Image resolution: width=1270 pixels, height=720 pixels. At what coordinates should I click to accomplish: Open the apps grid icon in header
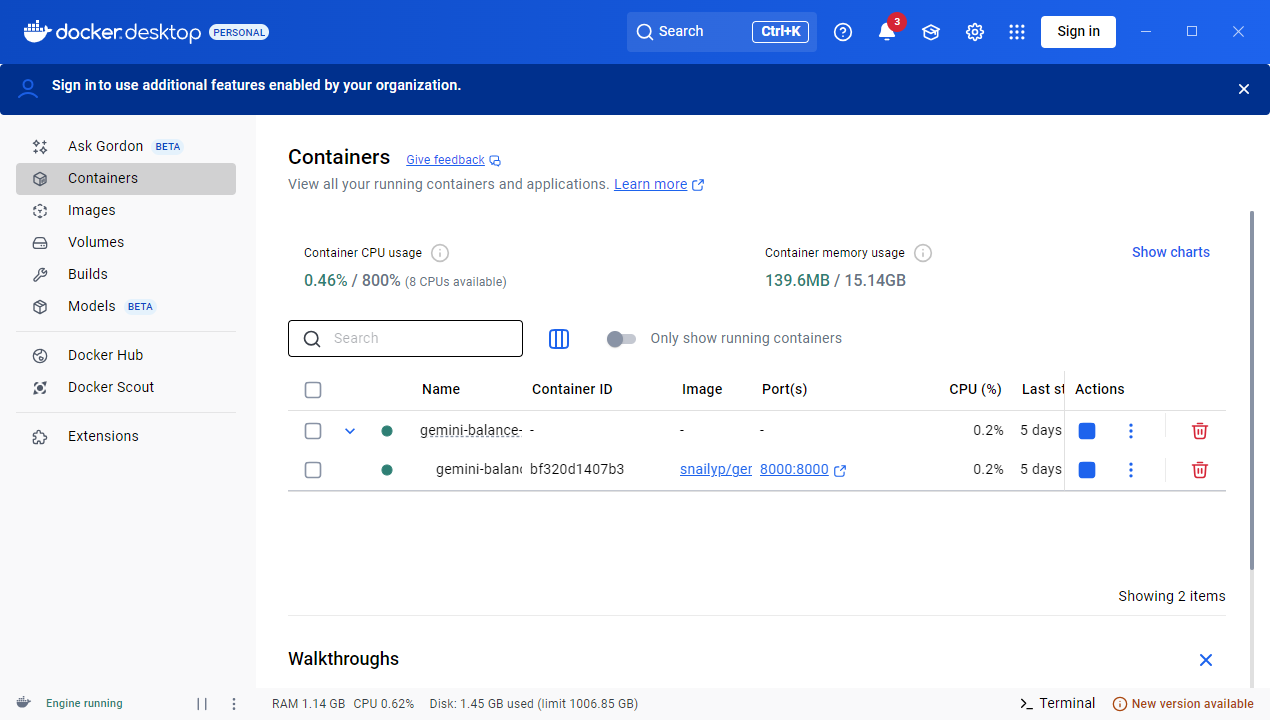[1017, 32]
